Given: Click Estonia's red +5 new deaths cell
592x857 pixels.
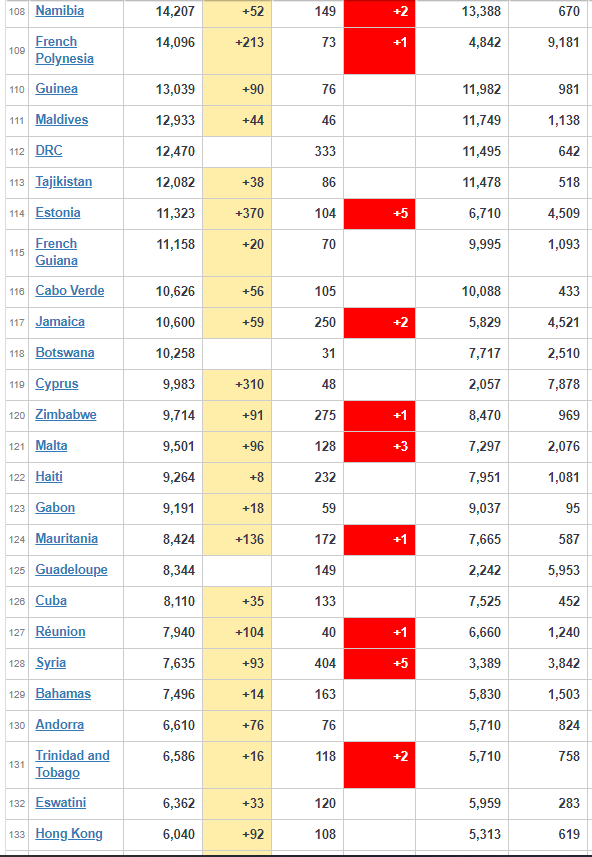Looking at the screenshot, I should point(379,214).
